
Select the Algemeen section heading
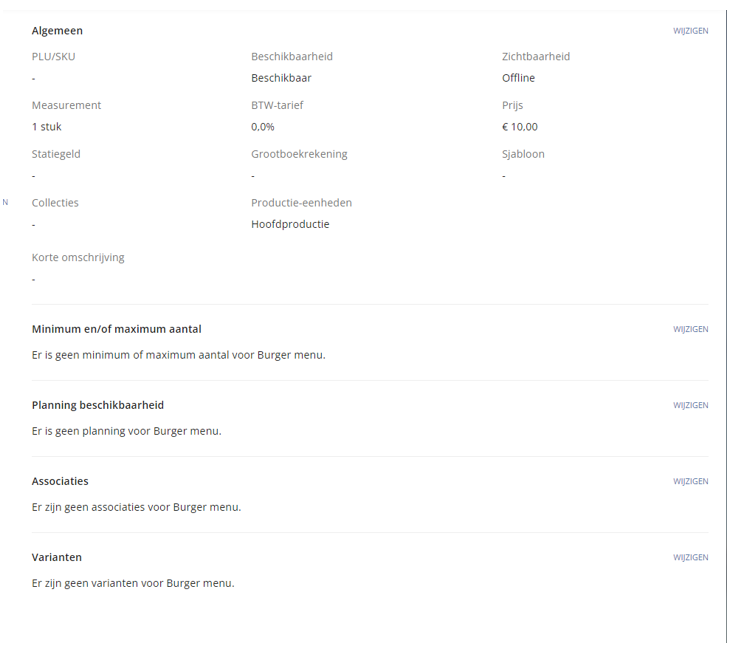point(57,31)
